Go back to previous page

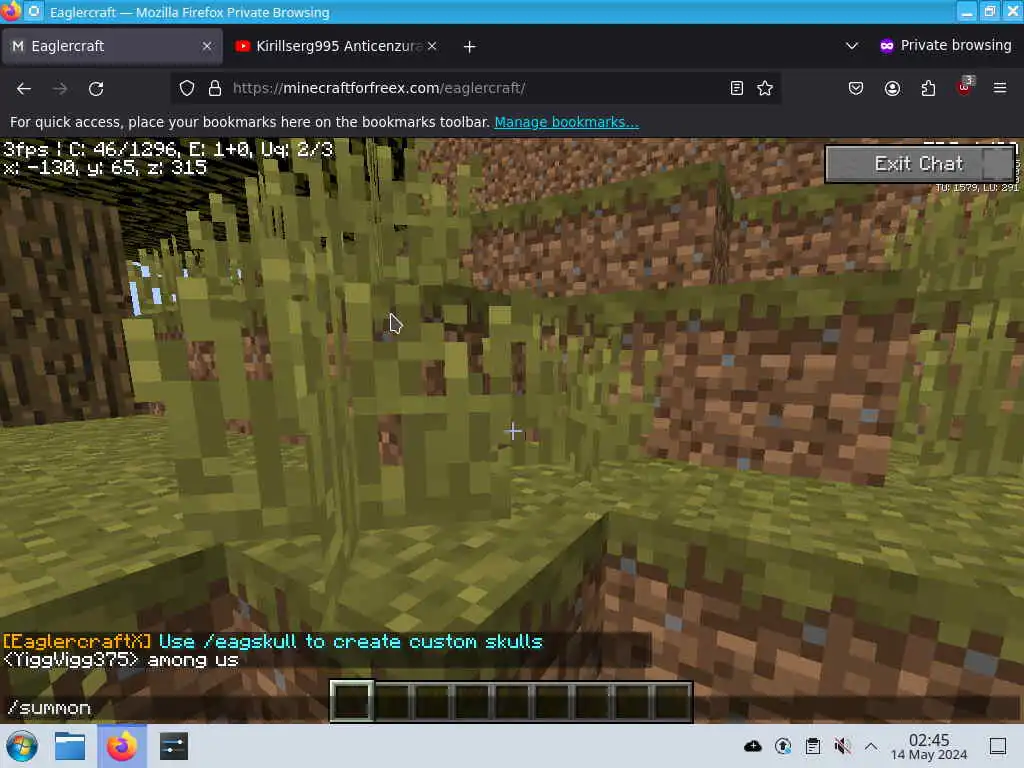tap(24, 88)
